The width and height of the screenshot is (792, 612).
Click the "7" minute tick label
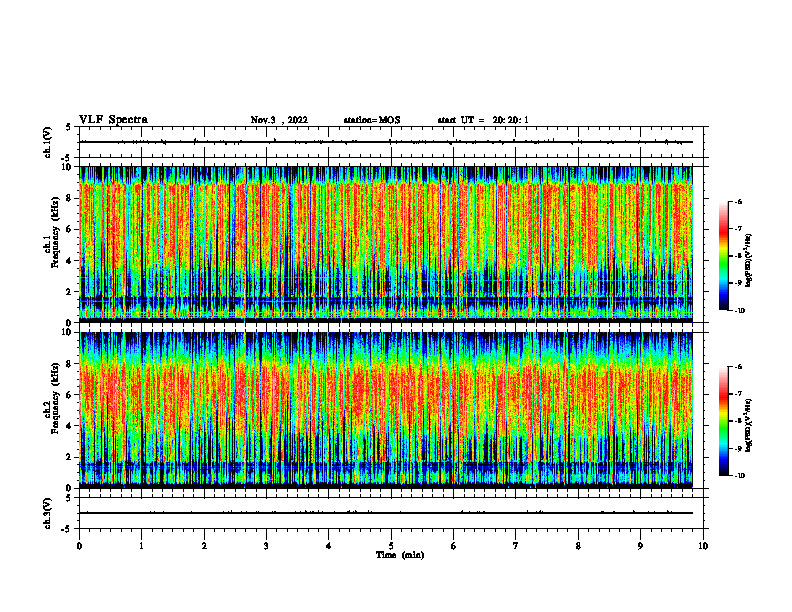click(x=516, y=546)
